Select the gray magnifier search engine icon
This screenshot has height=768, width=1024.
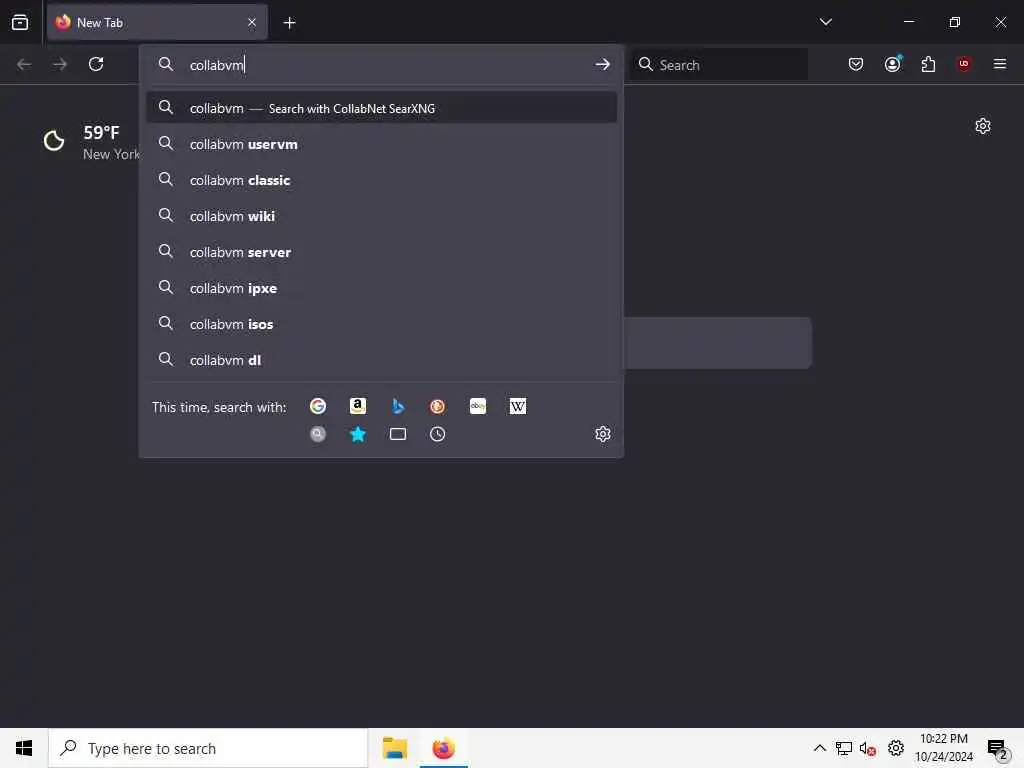tap(318, 434)
